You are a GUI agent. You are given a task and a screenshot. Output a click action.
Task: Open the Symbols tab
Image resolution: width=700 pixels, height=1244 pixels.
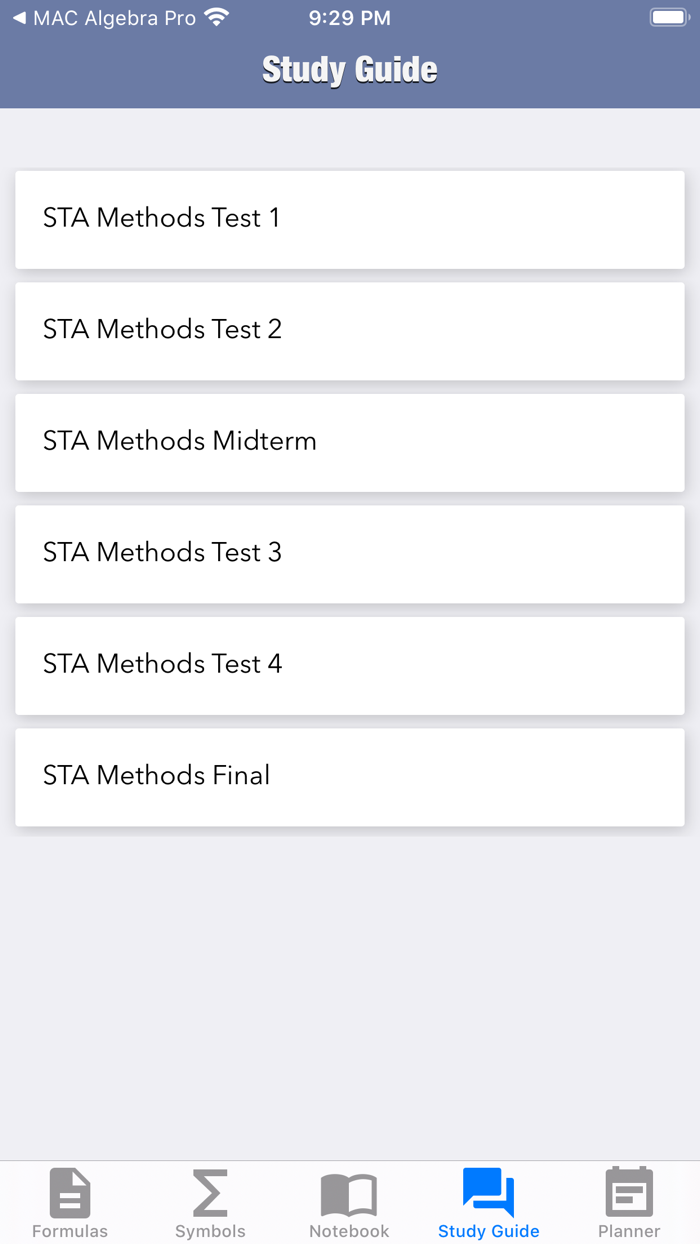[209, 1202]
